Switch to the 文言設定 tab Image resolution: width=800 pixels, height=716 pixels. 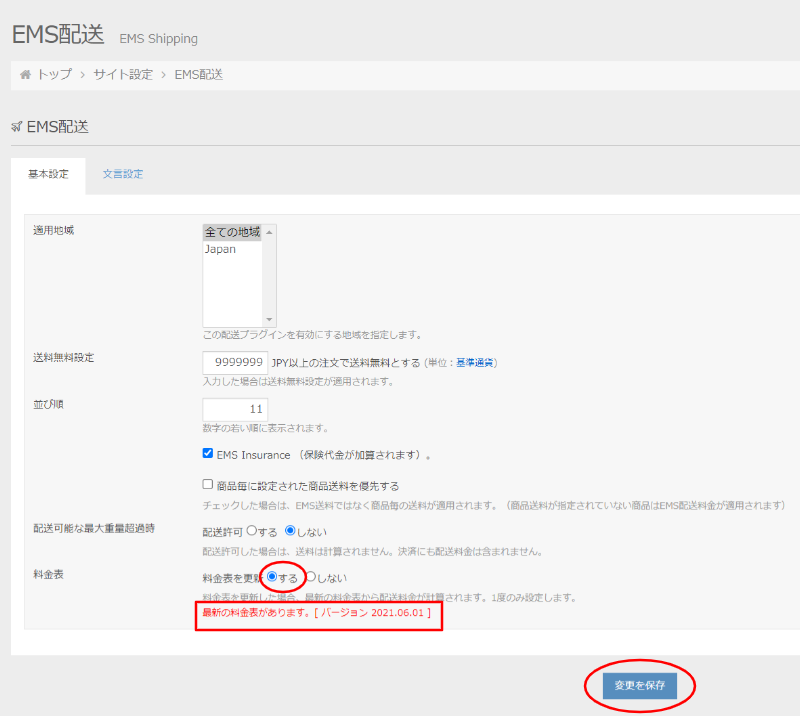122,174
